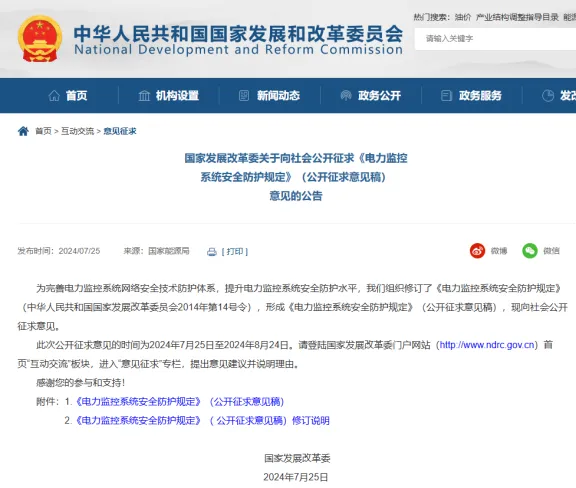Open the ndrc.gov.cn hyperlink in text
The width and height of the screenshot is (576, 488).
(x=487, y=345)
